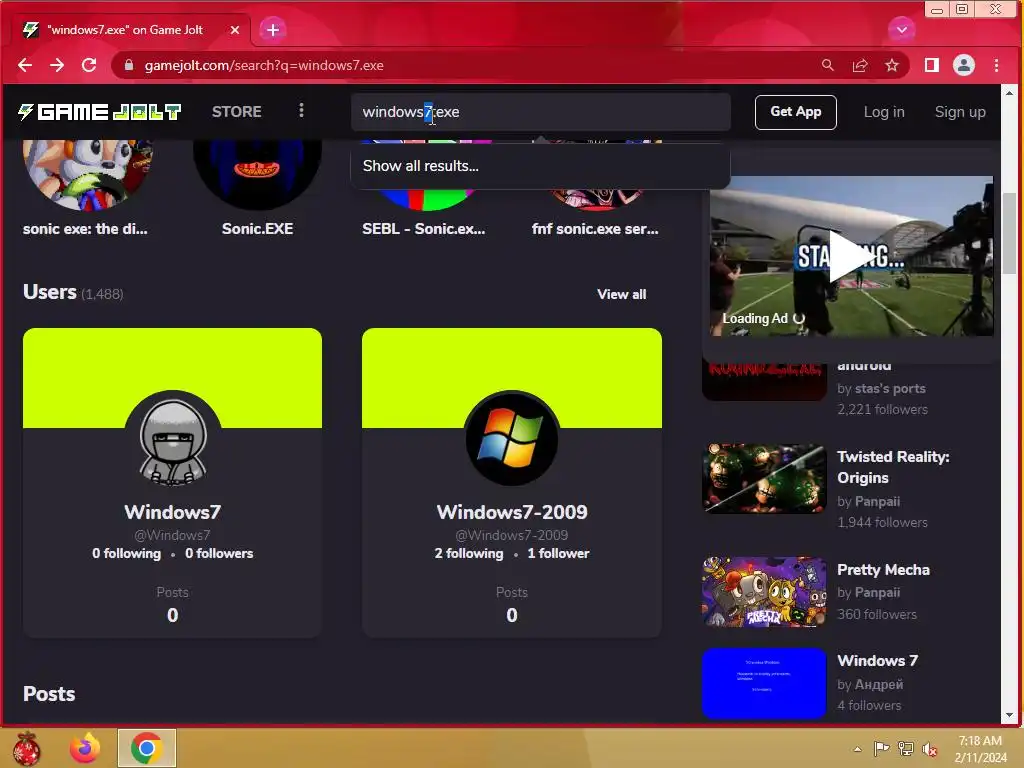Click the Windows start ornament button

(x=27, y=748)
